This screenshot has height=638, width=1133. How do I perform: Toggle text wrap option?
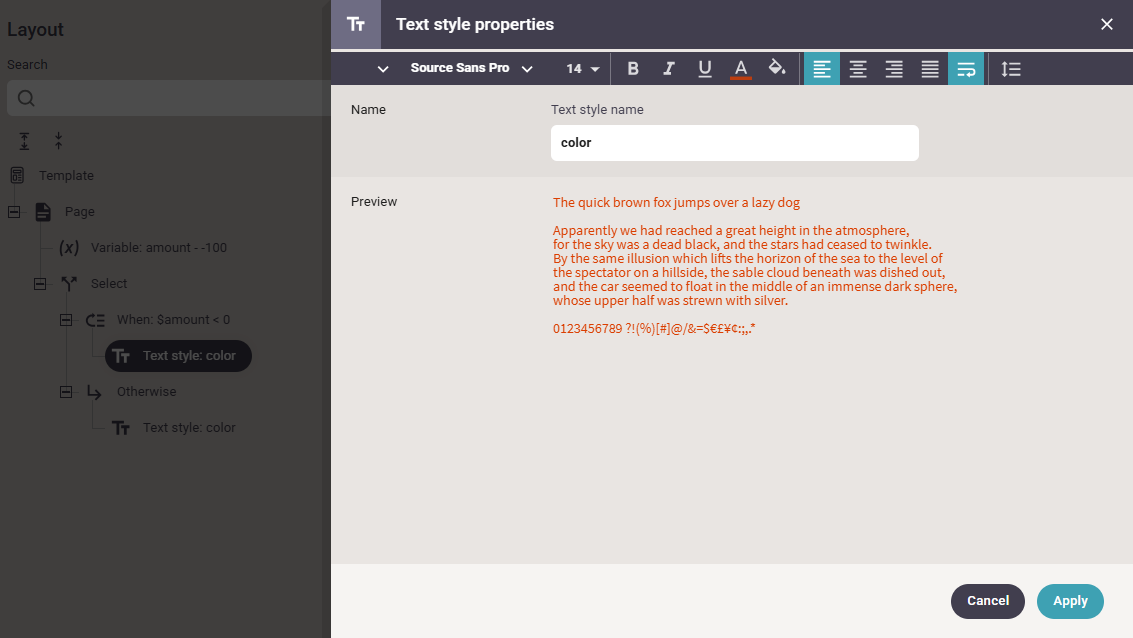pos(966,69)
